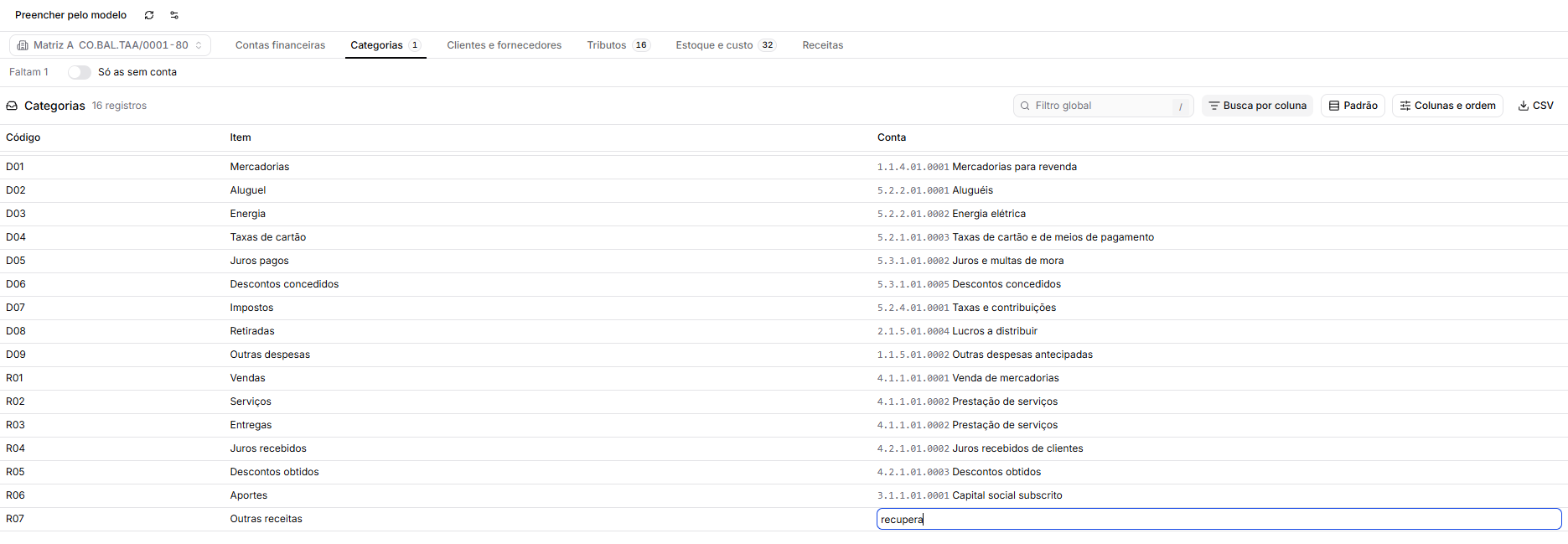Click the Outras receitas item cell
1568x544 pixels.
pos(266,519)
